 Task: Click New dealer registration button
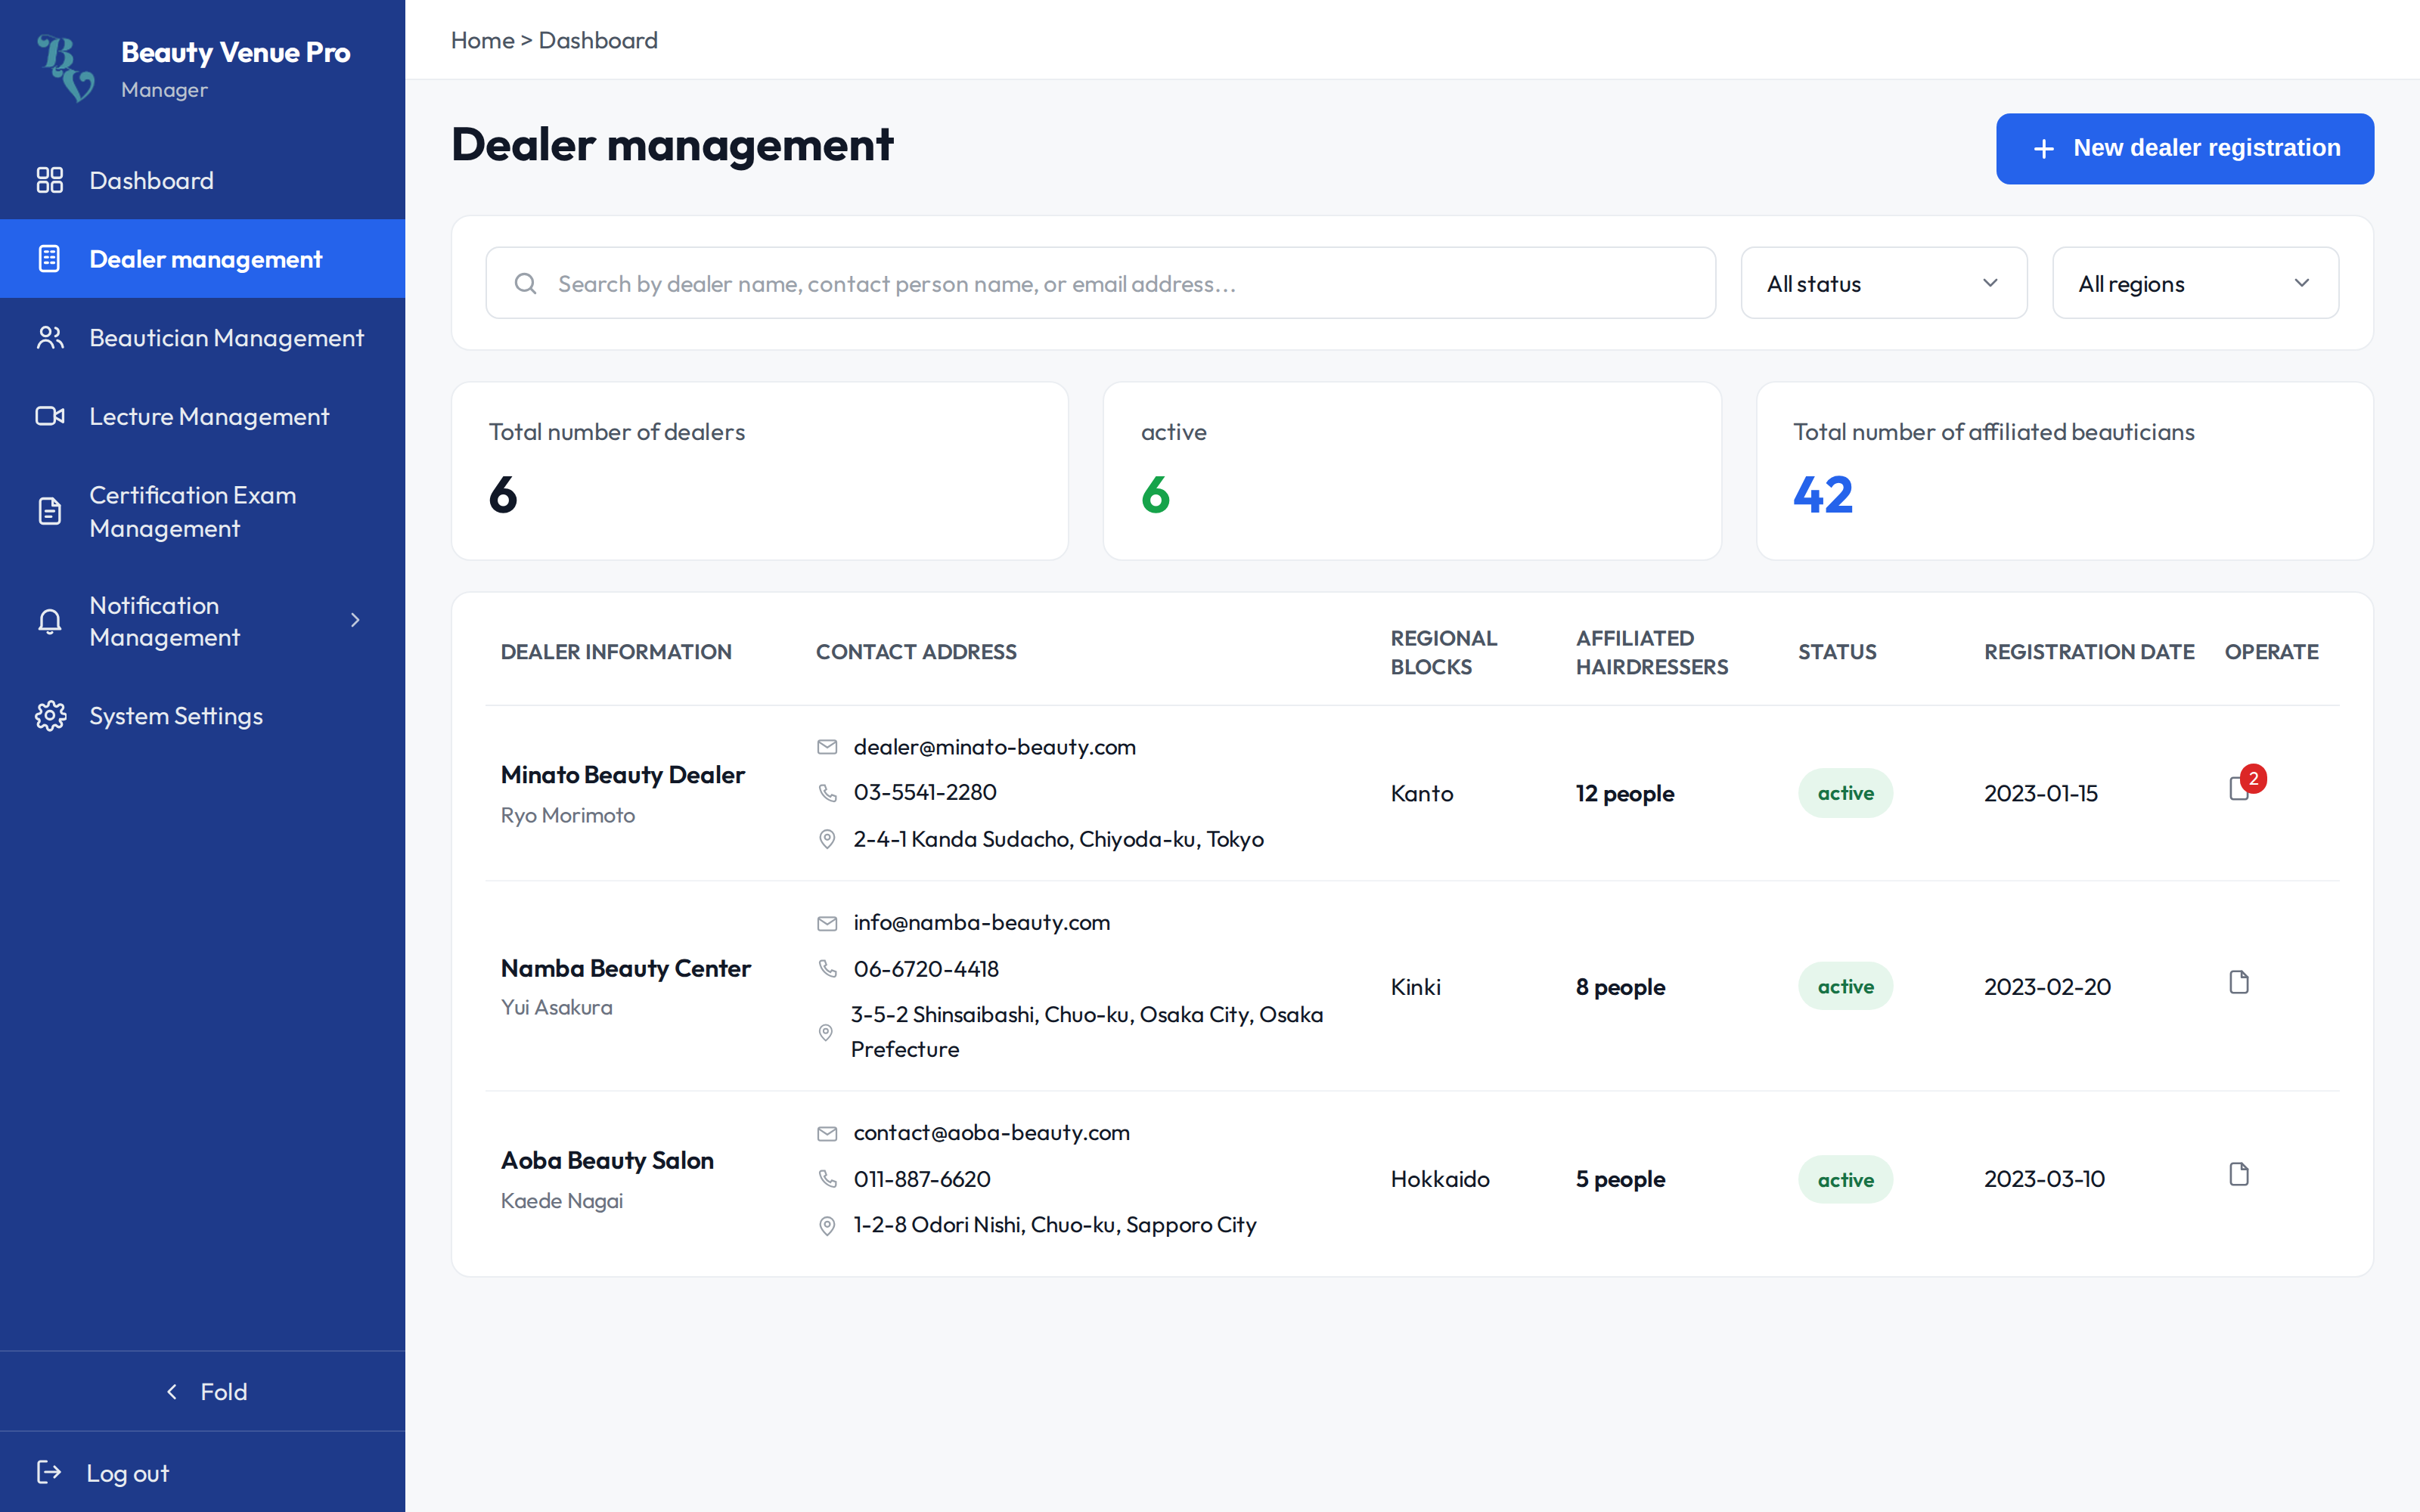(x=2184, y=148)
